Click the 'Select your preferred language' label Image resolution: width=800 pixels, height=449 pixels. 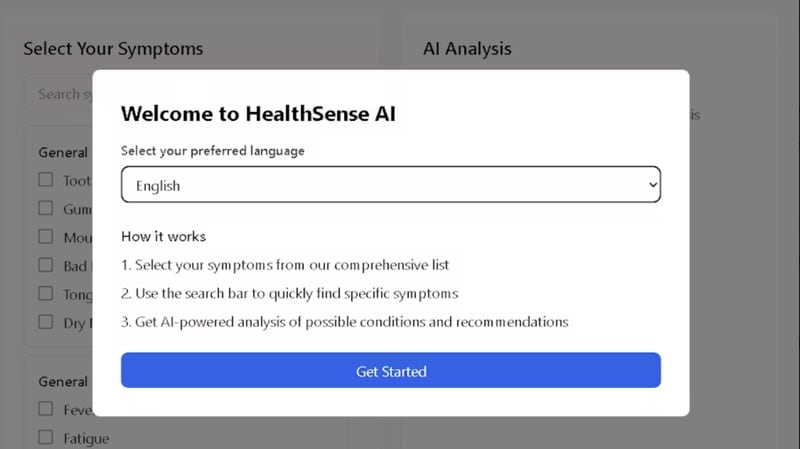point(212,151)
